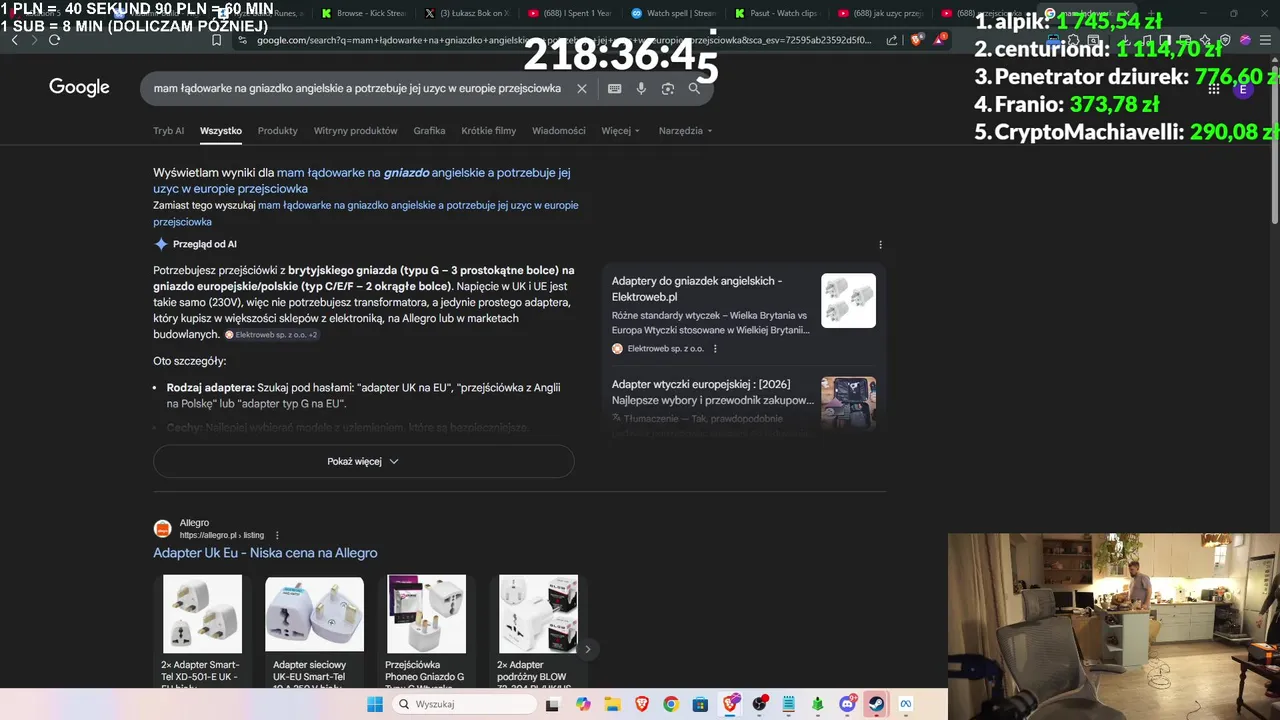
Task: Open the Narzędzia tools dropdown
Action: pyautogui.click(x=685, y=131)
